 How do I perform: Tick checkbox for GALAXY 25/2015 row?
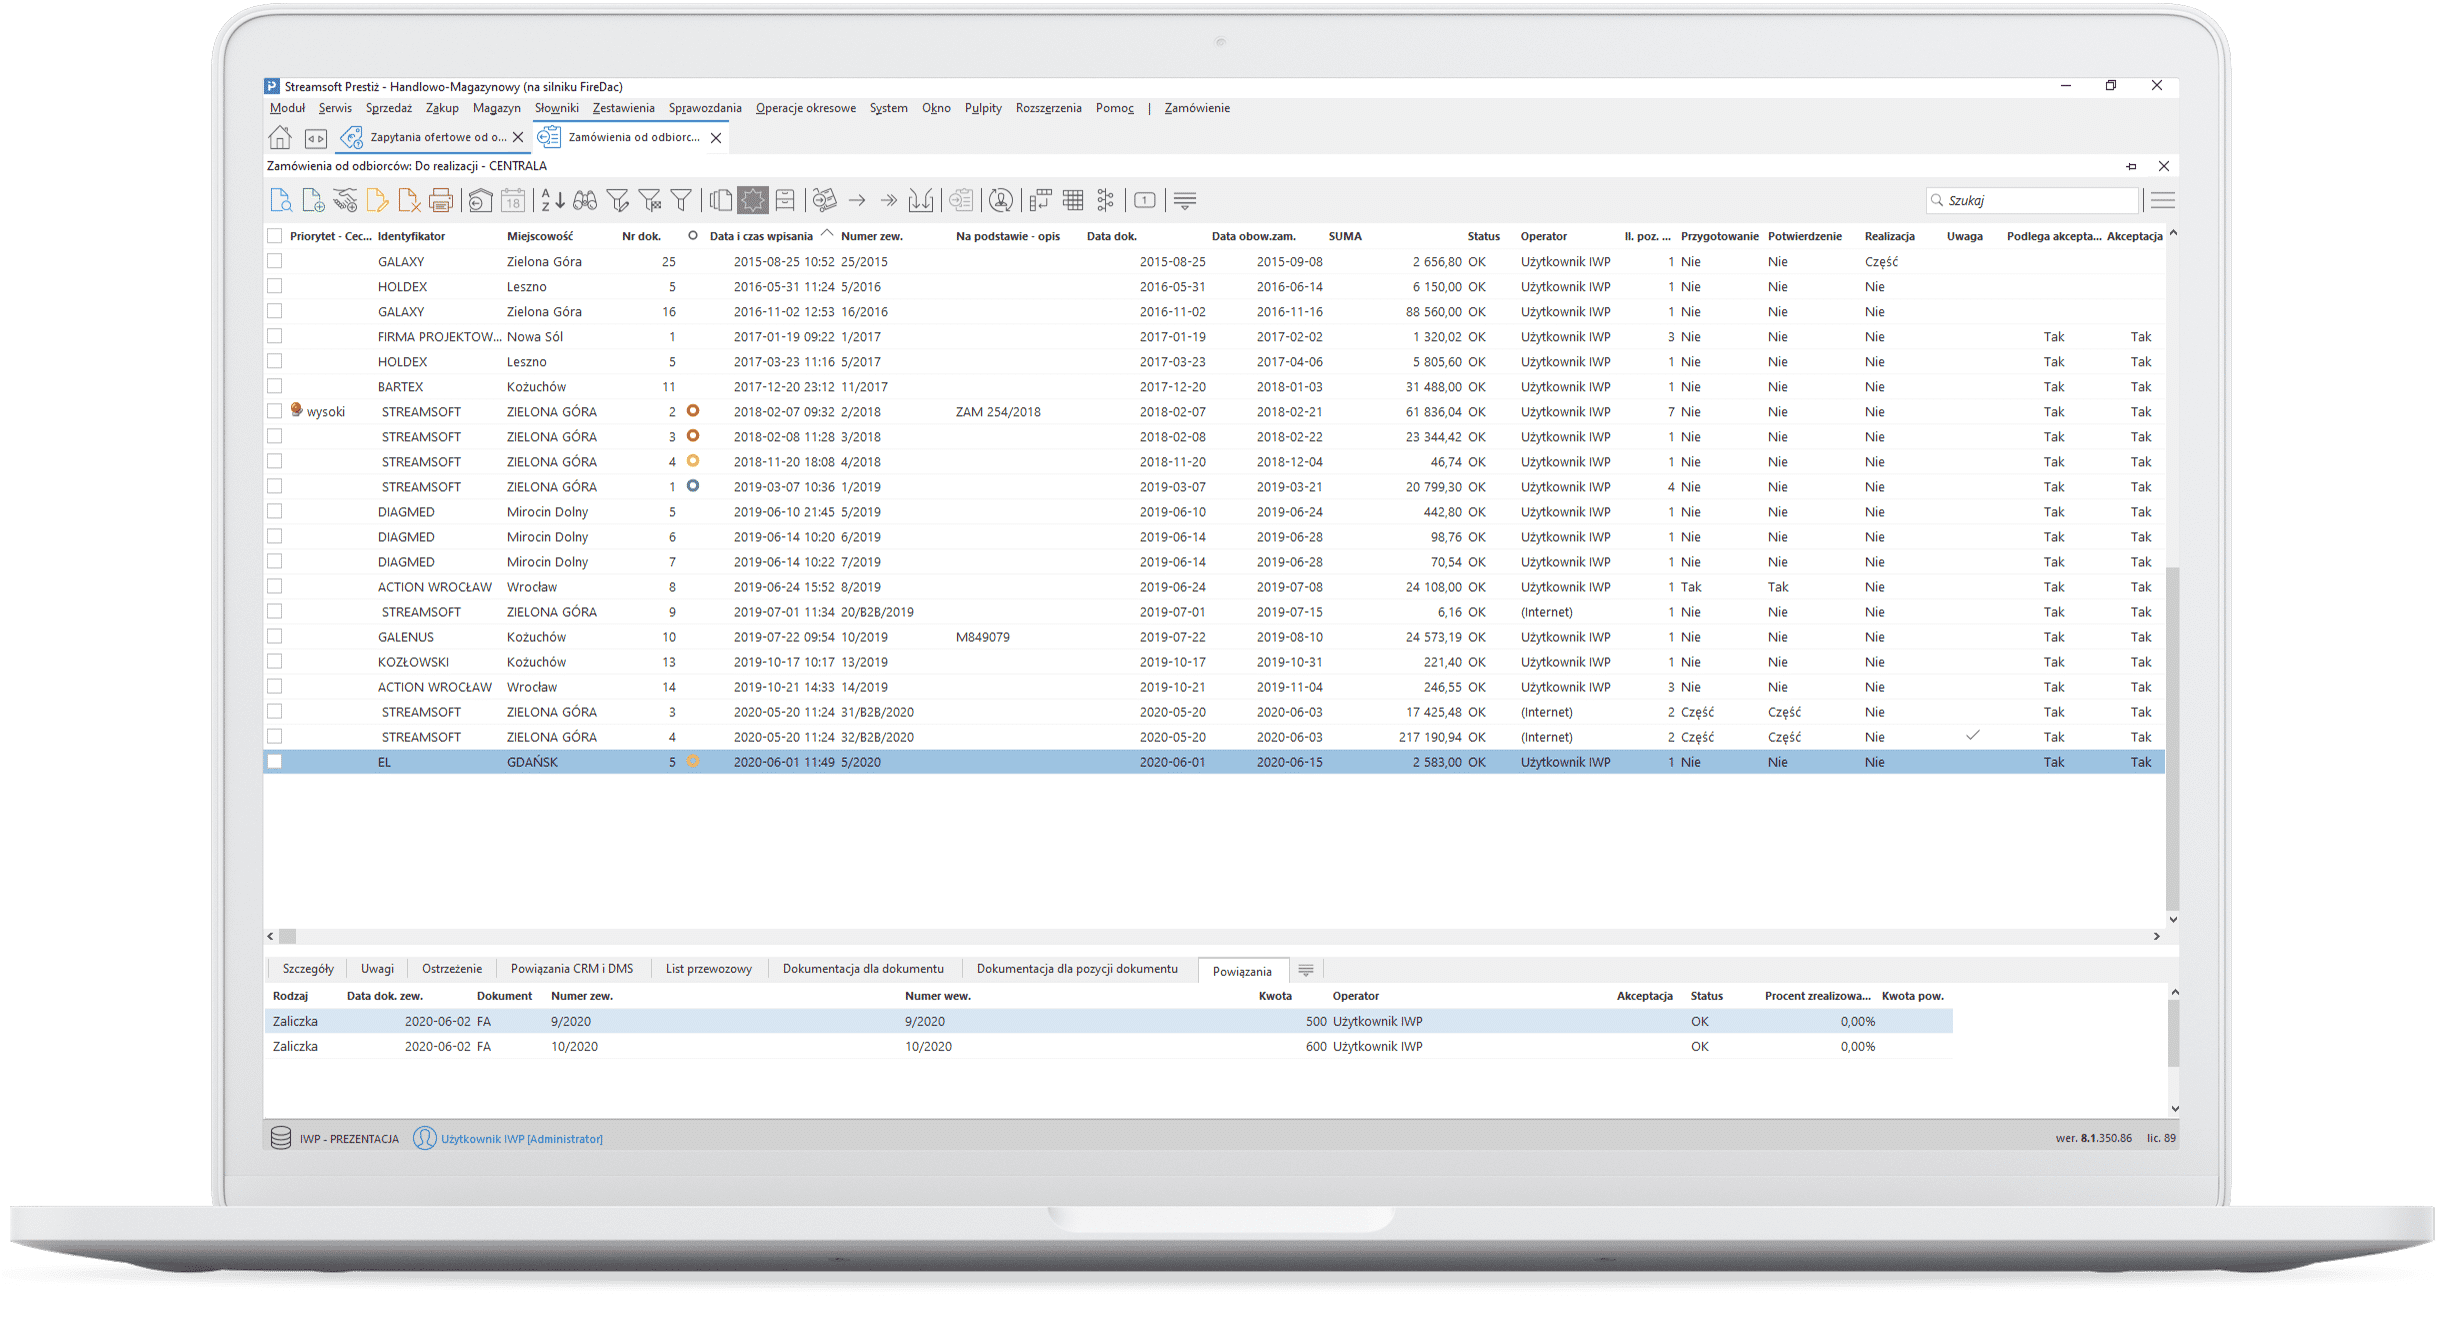click(x=274, y=261)
